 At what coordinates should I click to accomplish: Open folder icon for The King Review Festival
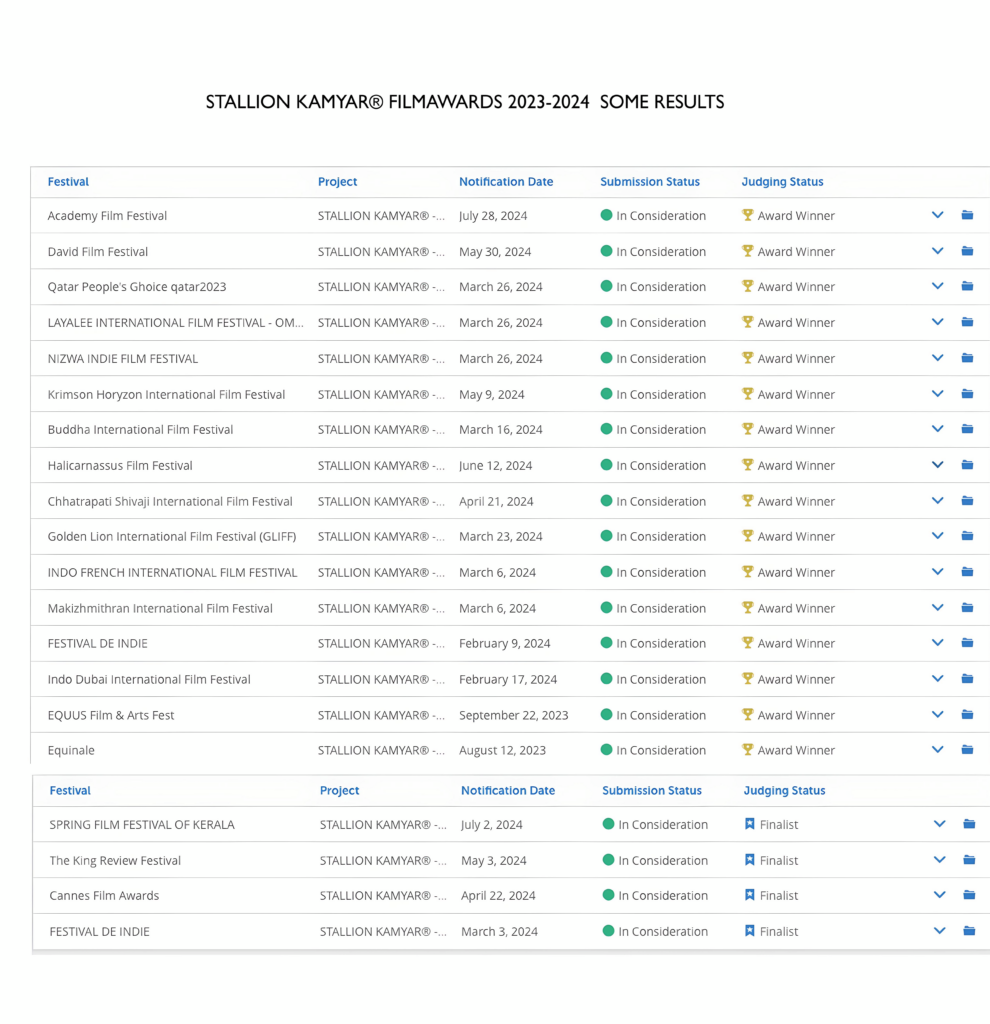[x=969, y=860]
